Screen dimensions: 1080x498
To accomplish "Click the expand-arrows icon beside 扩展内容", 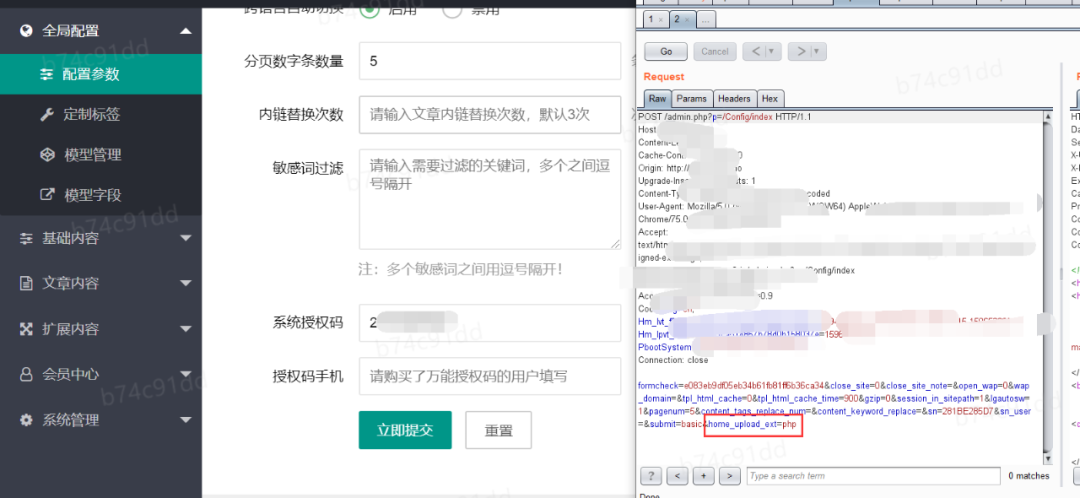I will (x=26, y=329).
